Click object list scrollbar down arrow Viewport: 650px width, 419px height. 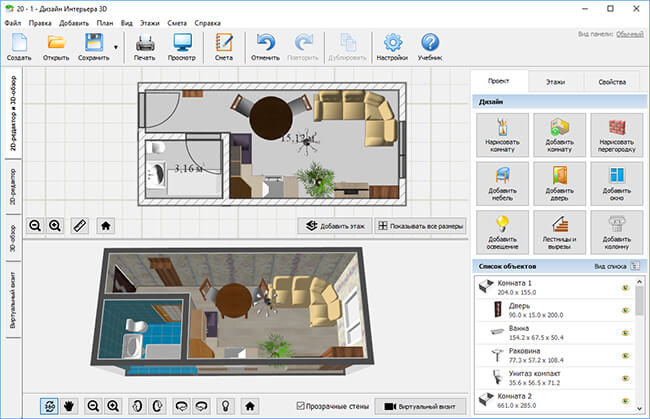pyautogui.click(x=639, y=408)
